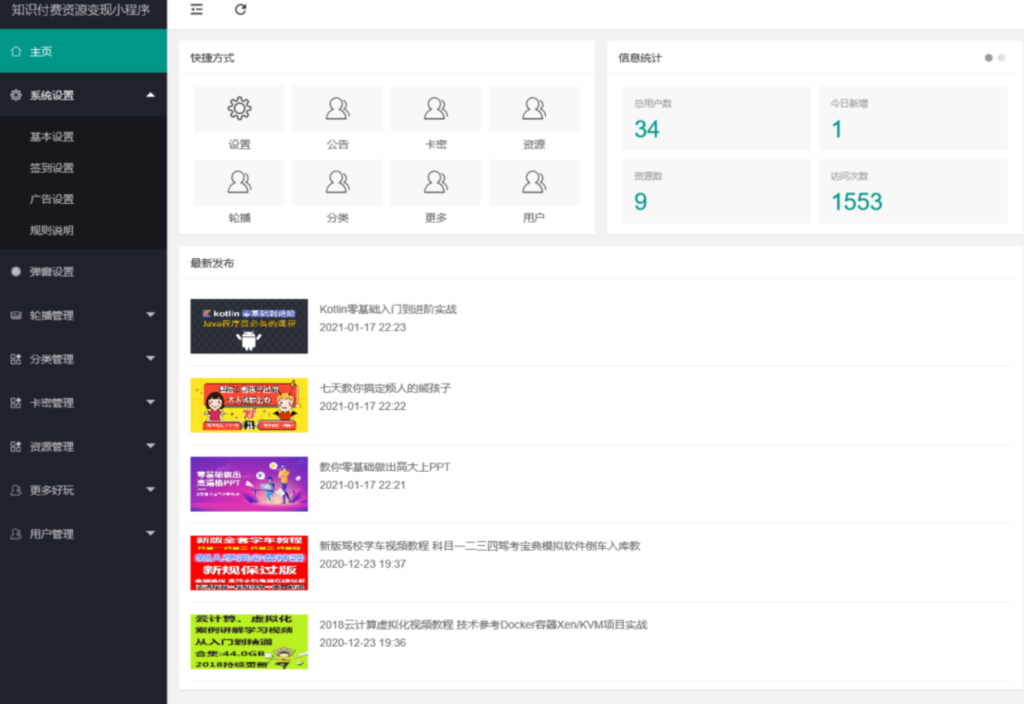Click the sidebar collapse menu icon
Screen dimensions: 1024x704
(197, 9)
